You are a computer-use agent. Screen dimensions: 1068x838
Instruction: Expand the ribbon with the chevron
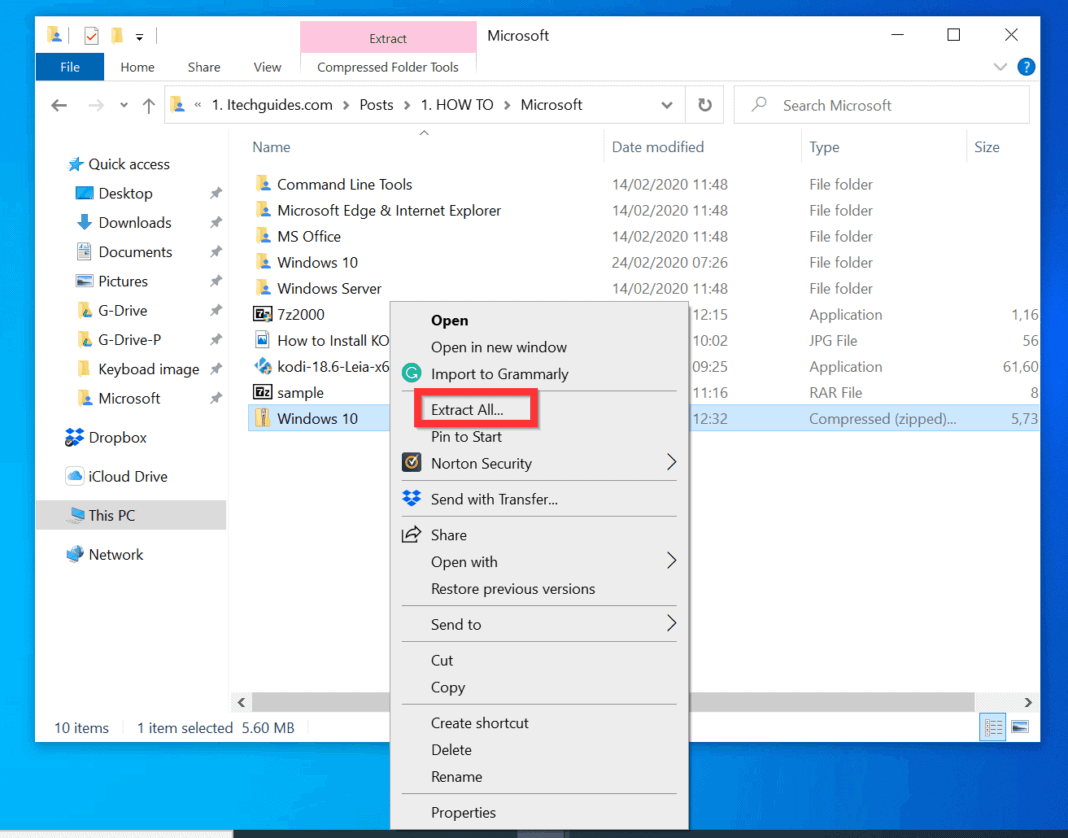(1000, 67)
